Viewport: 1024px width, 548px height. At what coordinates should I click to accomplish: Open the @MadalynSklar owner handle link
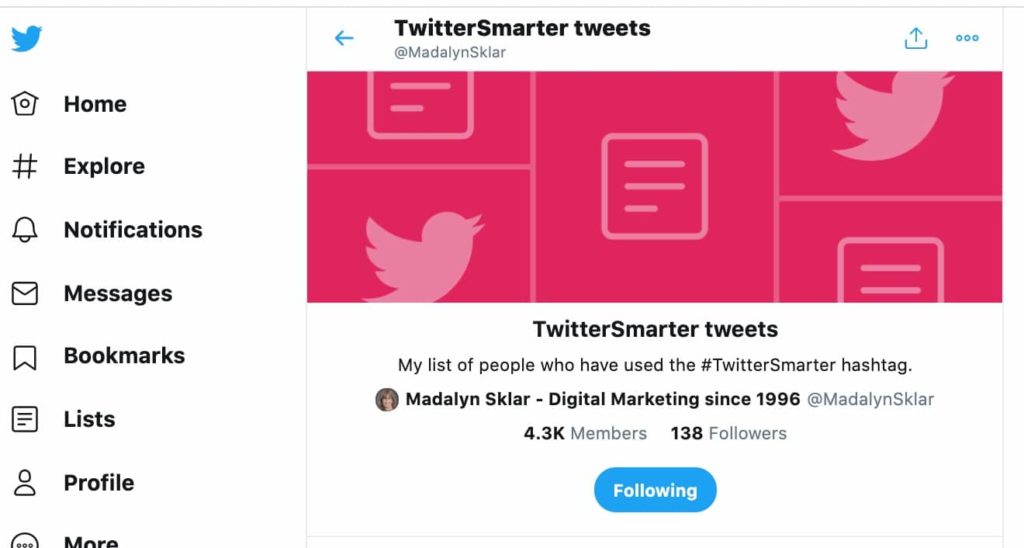(870, 399)
